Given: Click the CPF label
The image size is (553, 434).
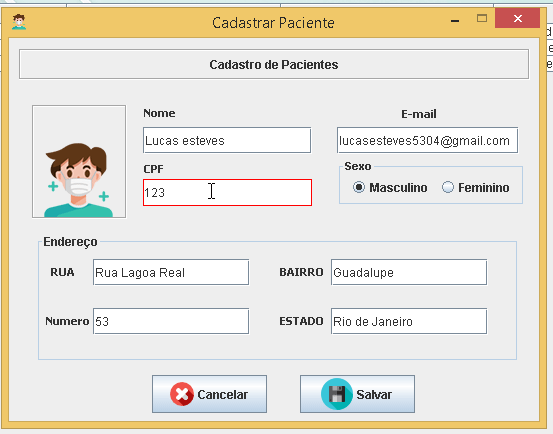Looking at the screenshot, I should coord(153,169).
